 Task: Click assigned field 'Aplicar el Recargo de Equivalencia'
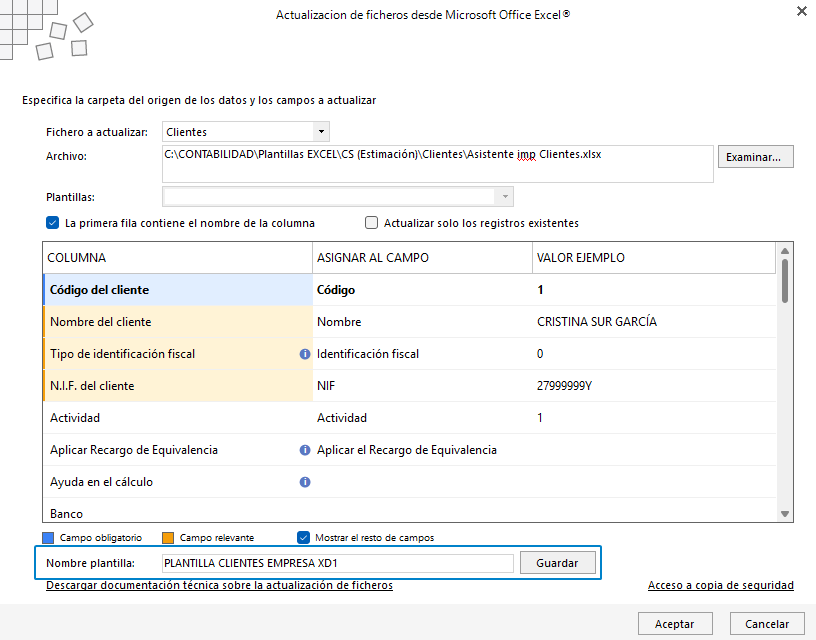[x=422, y=450]
